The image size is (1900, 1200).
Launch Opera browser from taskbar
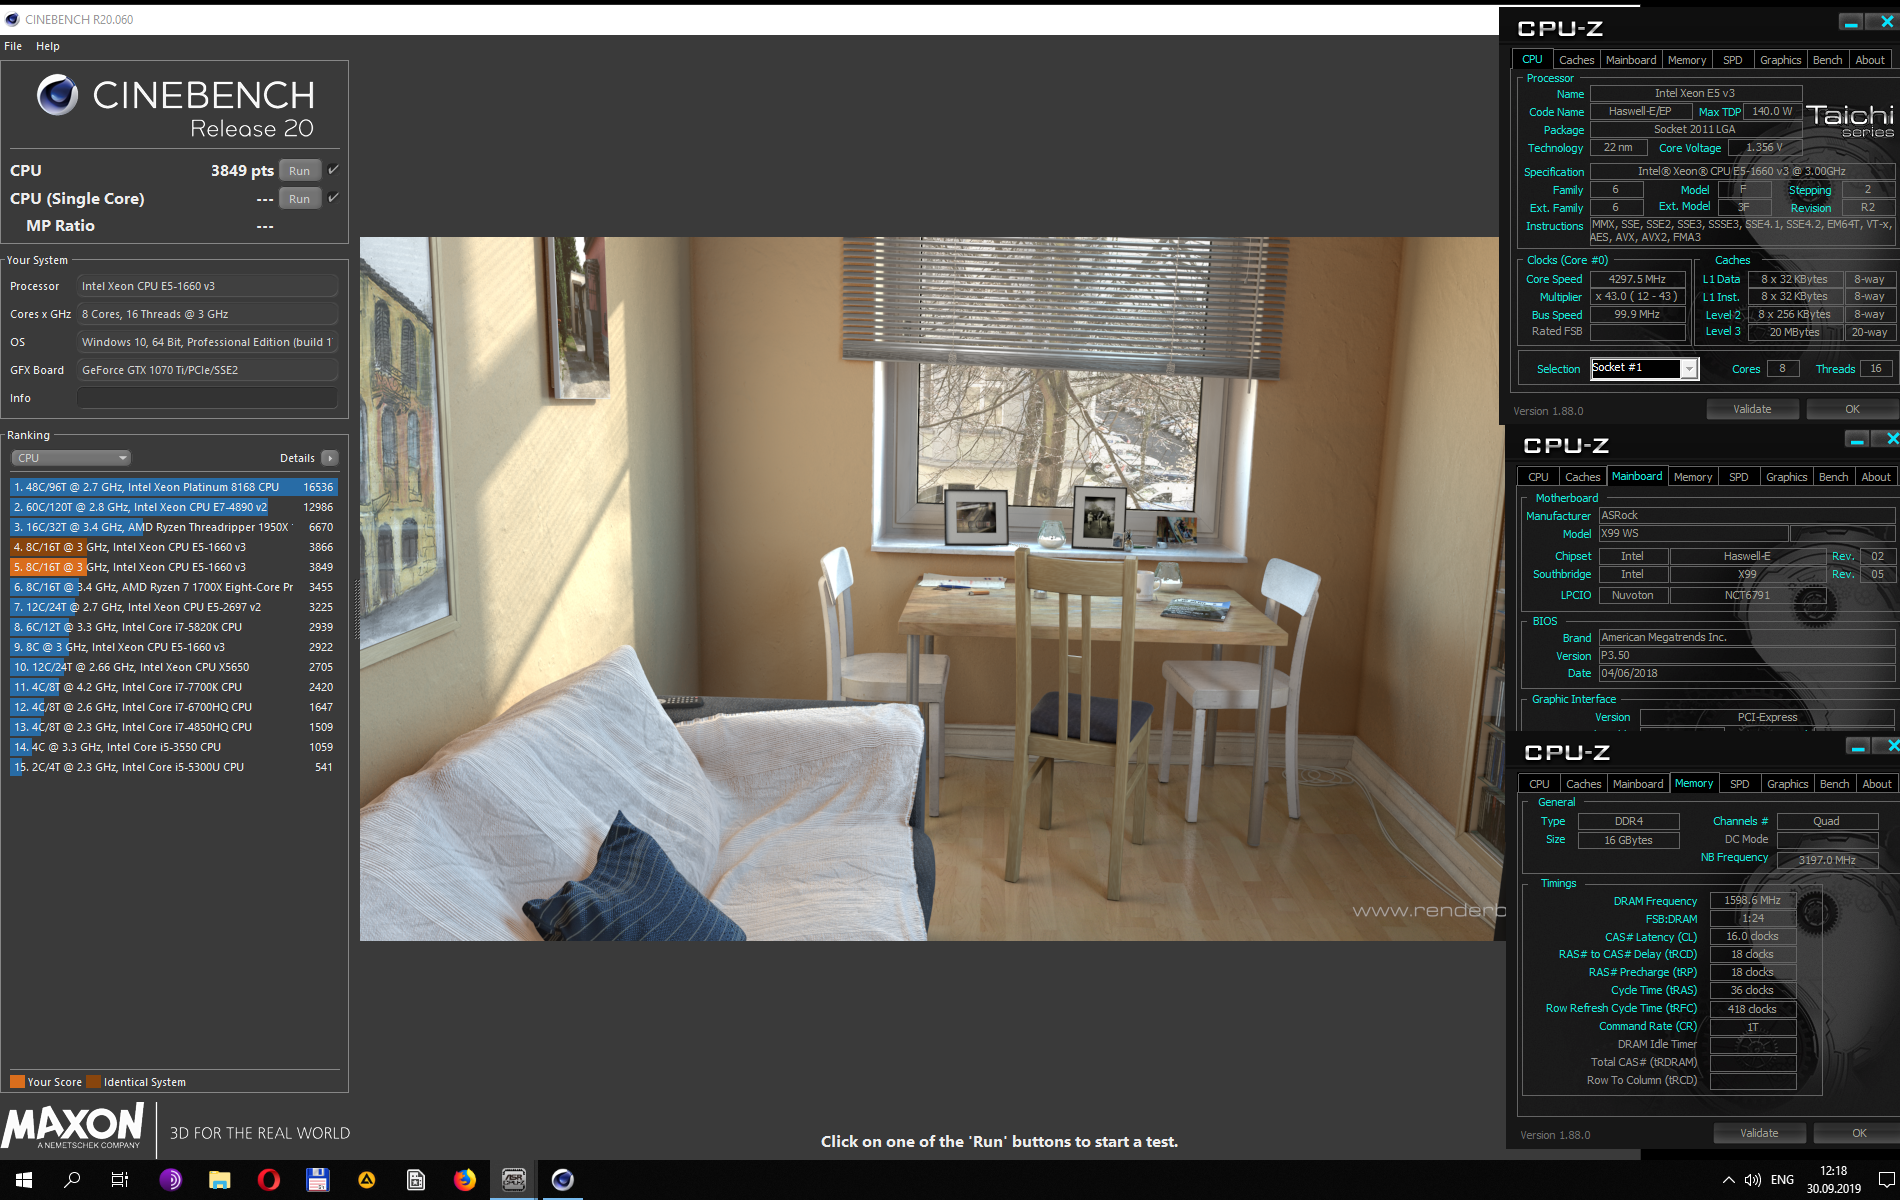pos(268,1180)
